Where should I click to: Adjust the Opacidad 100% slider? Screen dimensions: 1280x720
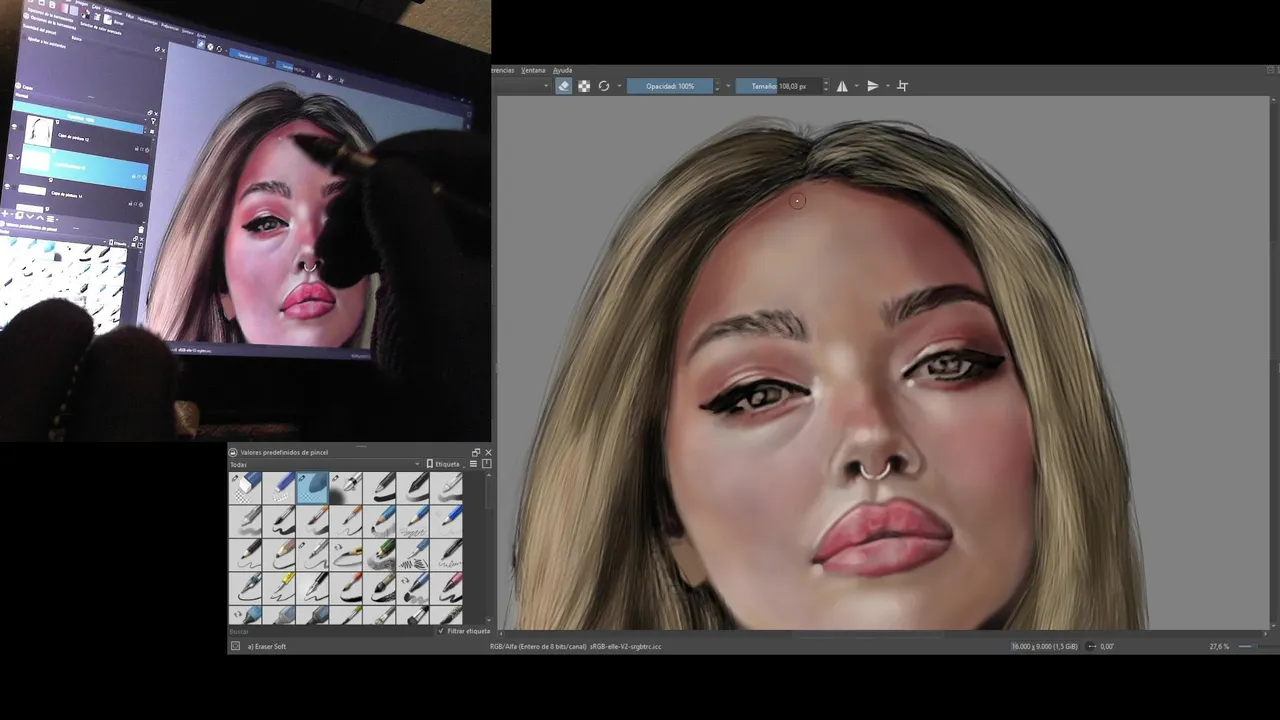(x=670, y=86)
